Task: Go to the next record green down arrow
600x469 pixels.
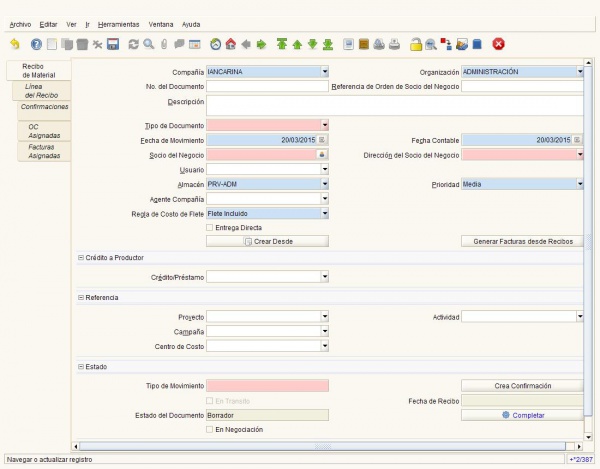Action: tap(312, 44)
